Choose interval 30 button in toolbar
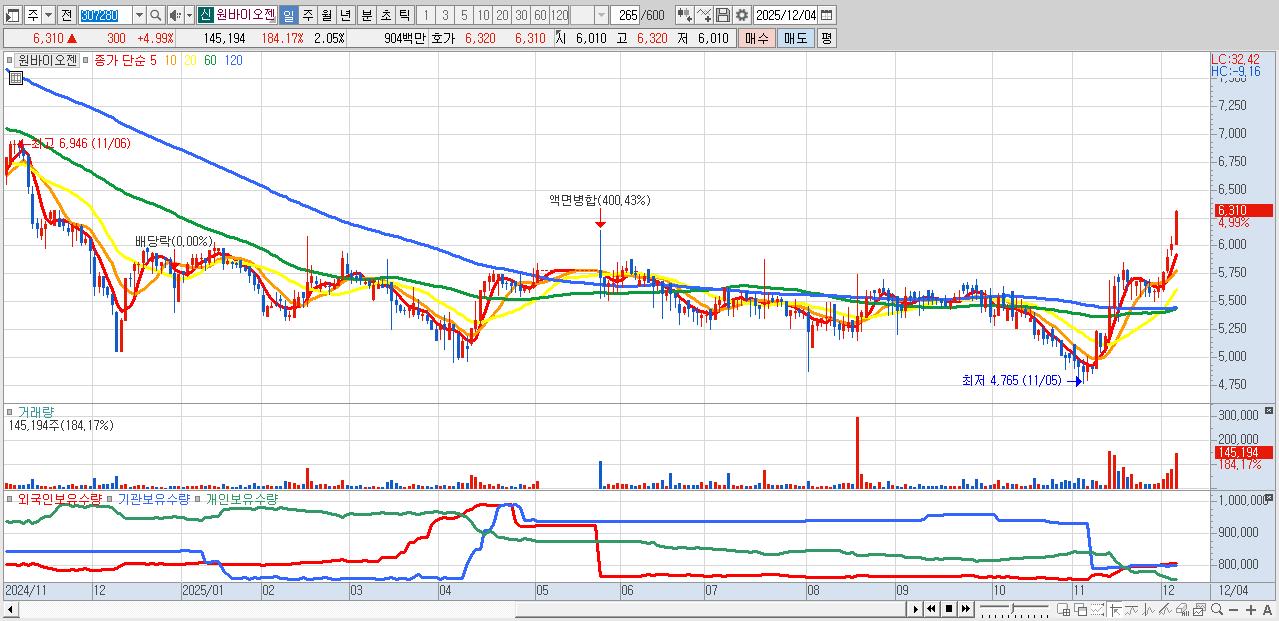 tap(521, 15)
